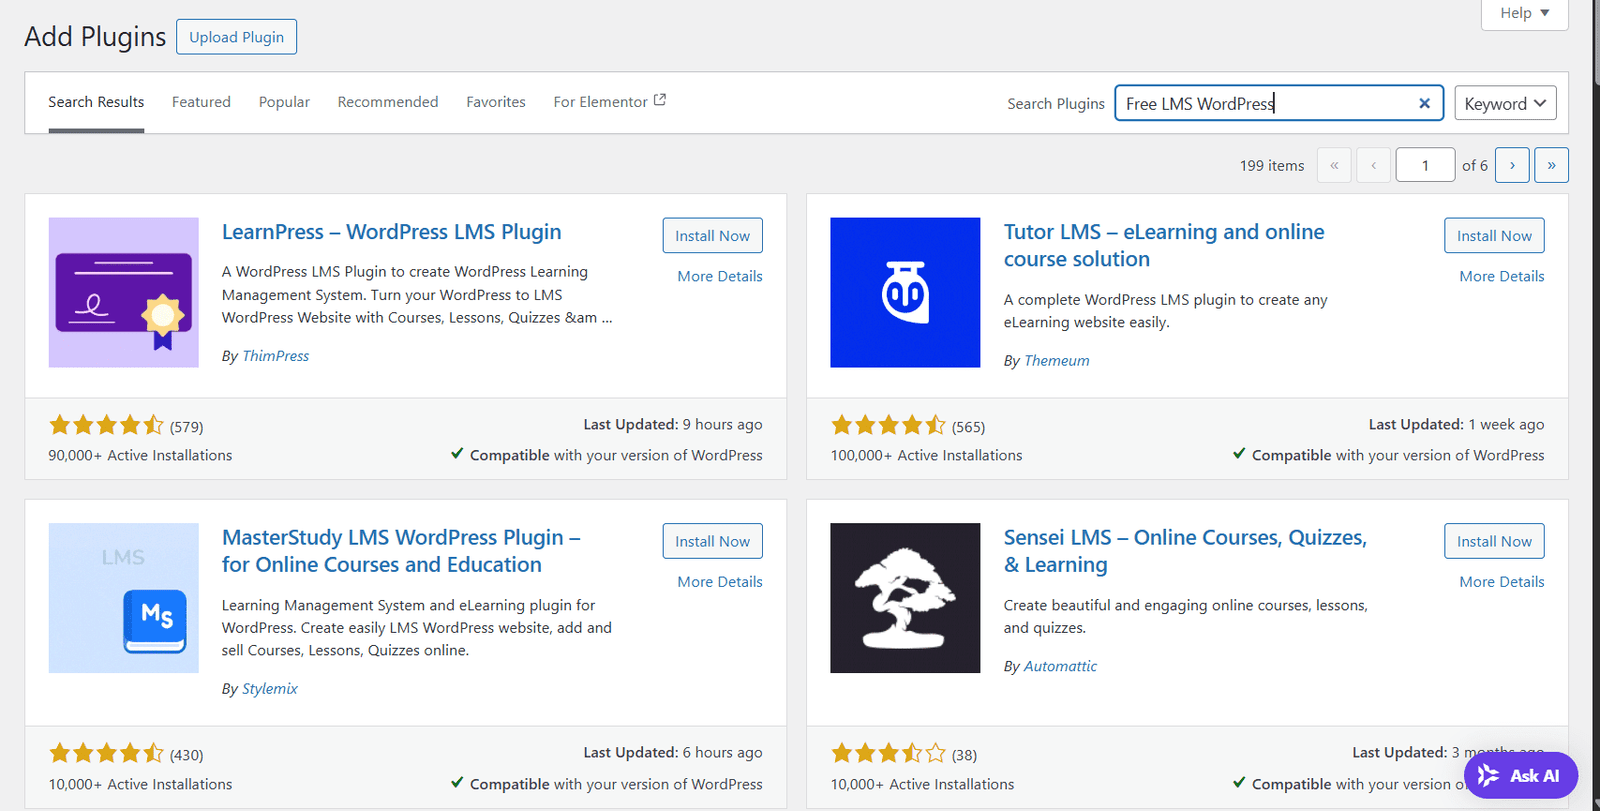Click the MasterStudy LMS plugin icon
Screen dimensions: 1600x811
click(124, 598)
